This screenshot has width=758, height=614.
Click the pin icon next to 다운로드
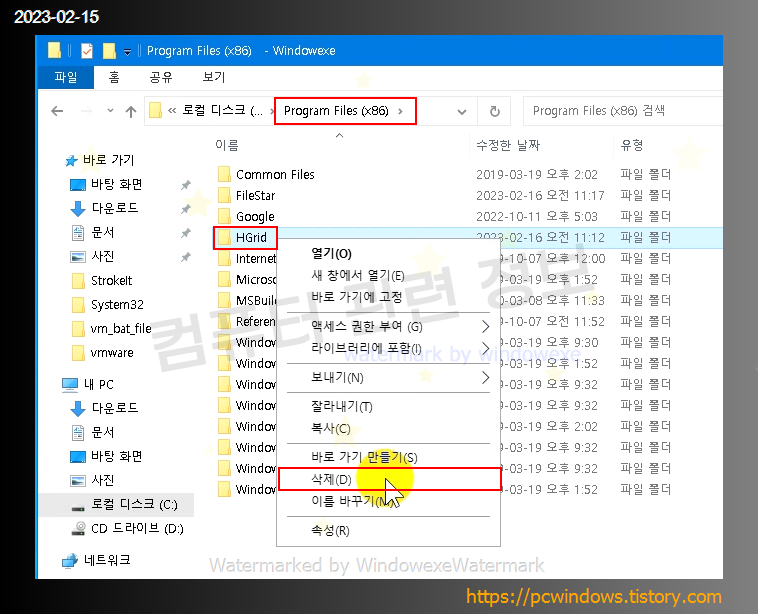(x=186, y=209)
